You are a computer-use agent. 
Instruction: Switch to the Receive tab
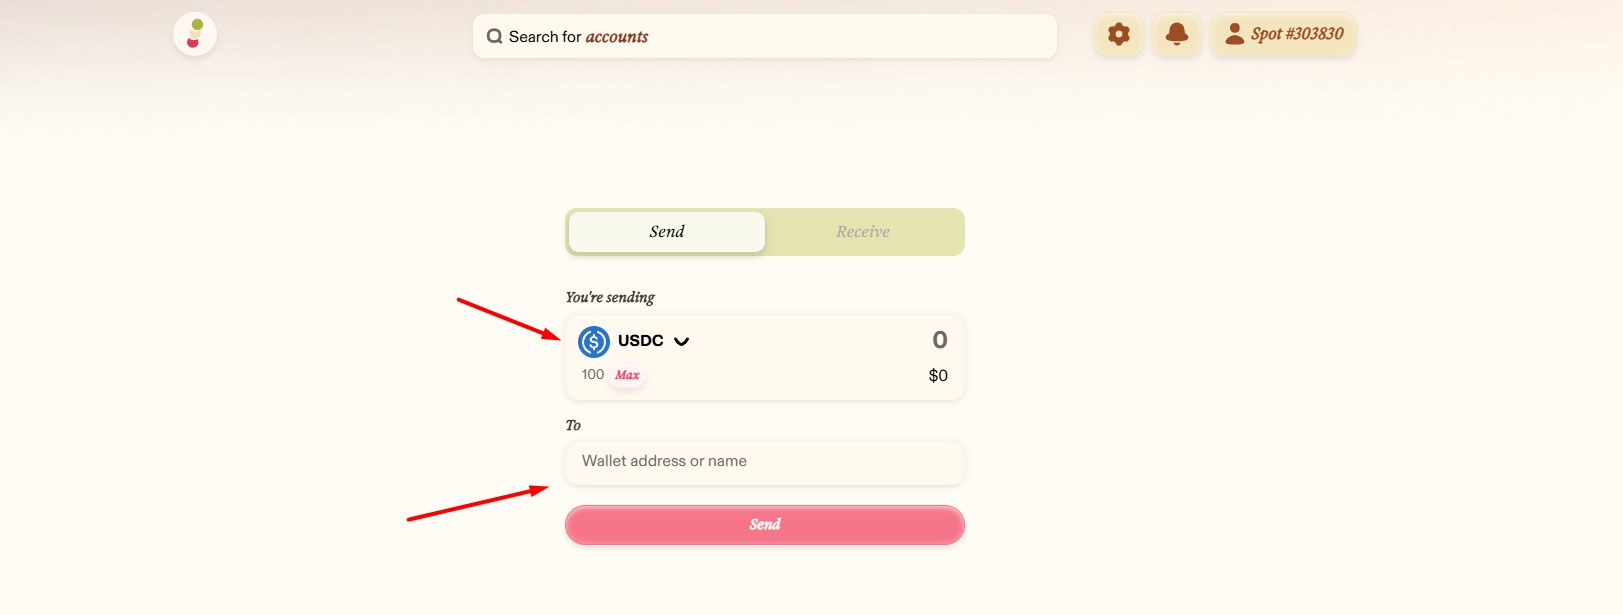862,232
